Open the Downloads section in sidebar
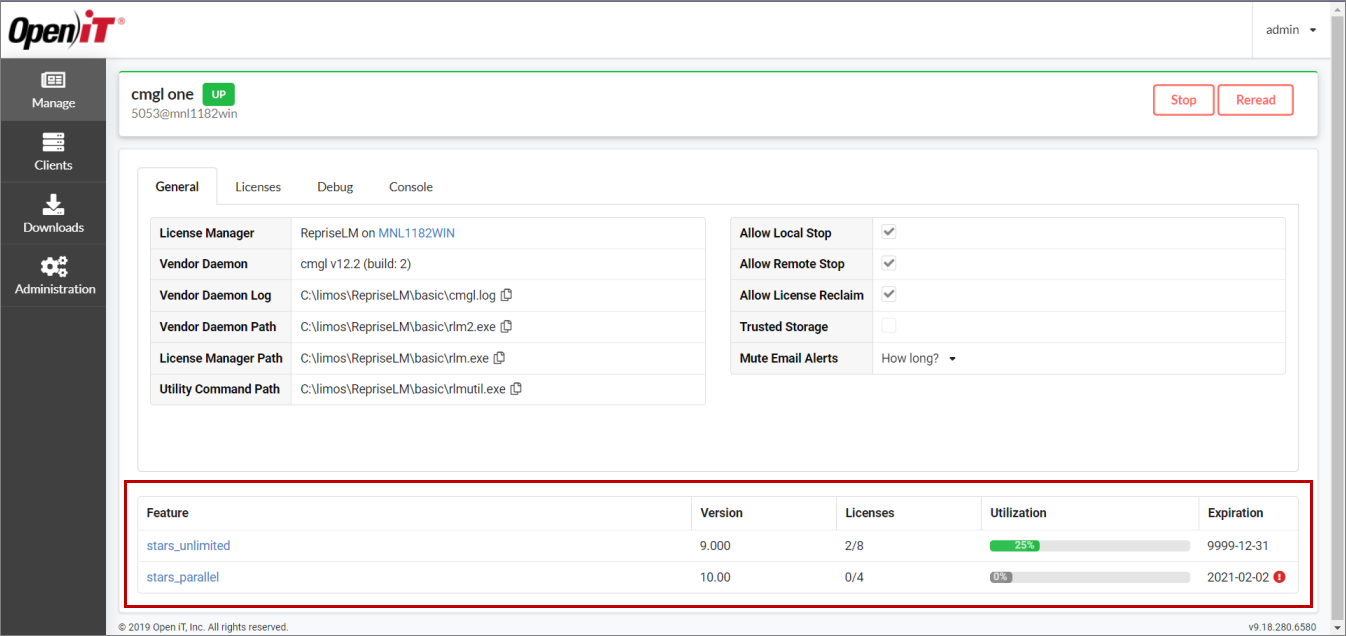The image size is (1346, 636). coord(53,214)
